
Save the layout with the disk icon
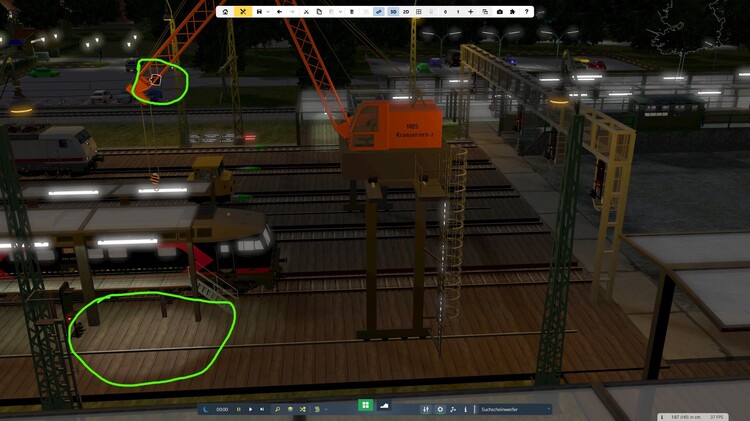tap(259, 11)
